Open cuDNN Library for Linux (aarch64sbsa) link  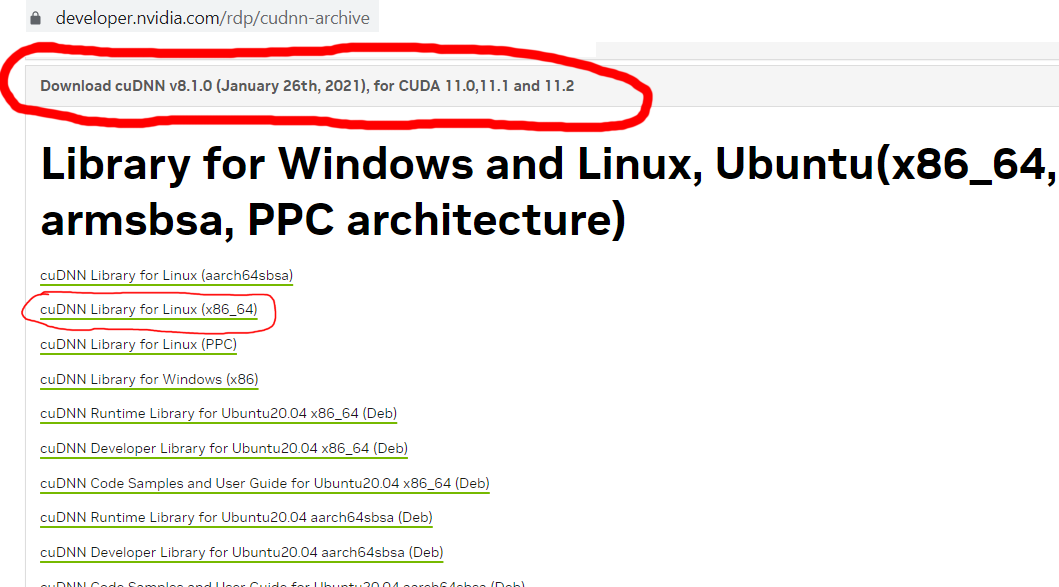[x=166, y=276]
